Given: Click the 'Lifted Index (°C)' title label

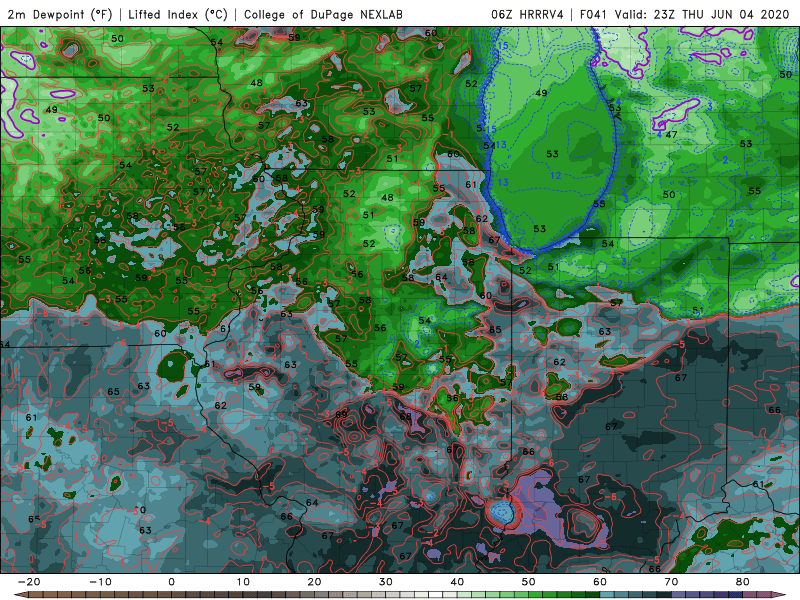Looking at the screenshot, I should (178, 14).
